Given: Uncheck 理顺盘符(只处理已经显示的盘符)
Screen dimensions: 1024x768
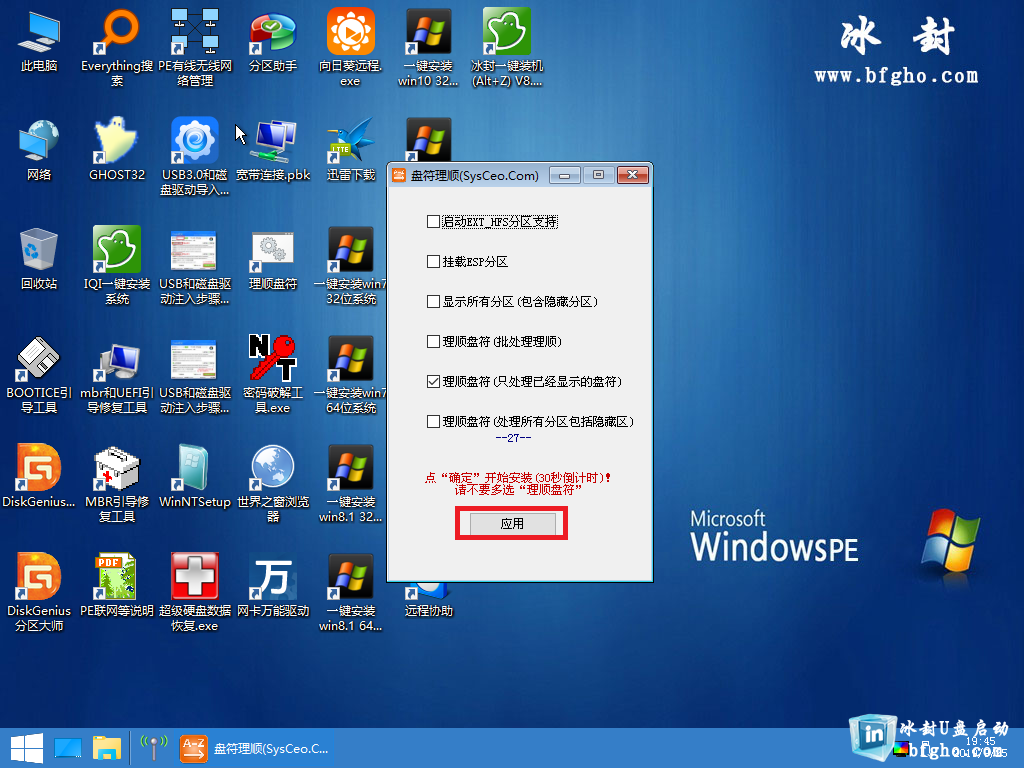Looking at the screenshot, I should coord(433,381).
